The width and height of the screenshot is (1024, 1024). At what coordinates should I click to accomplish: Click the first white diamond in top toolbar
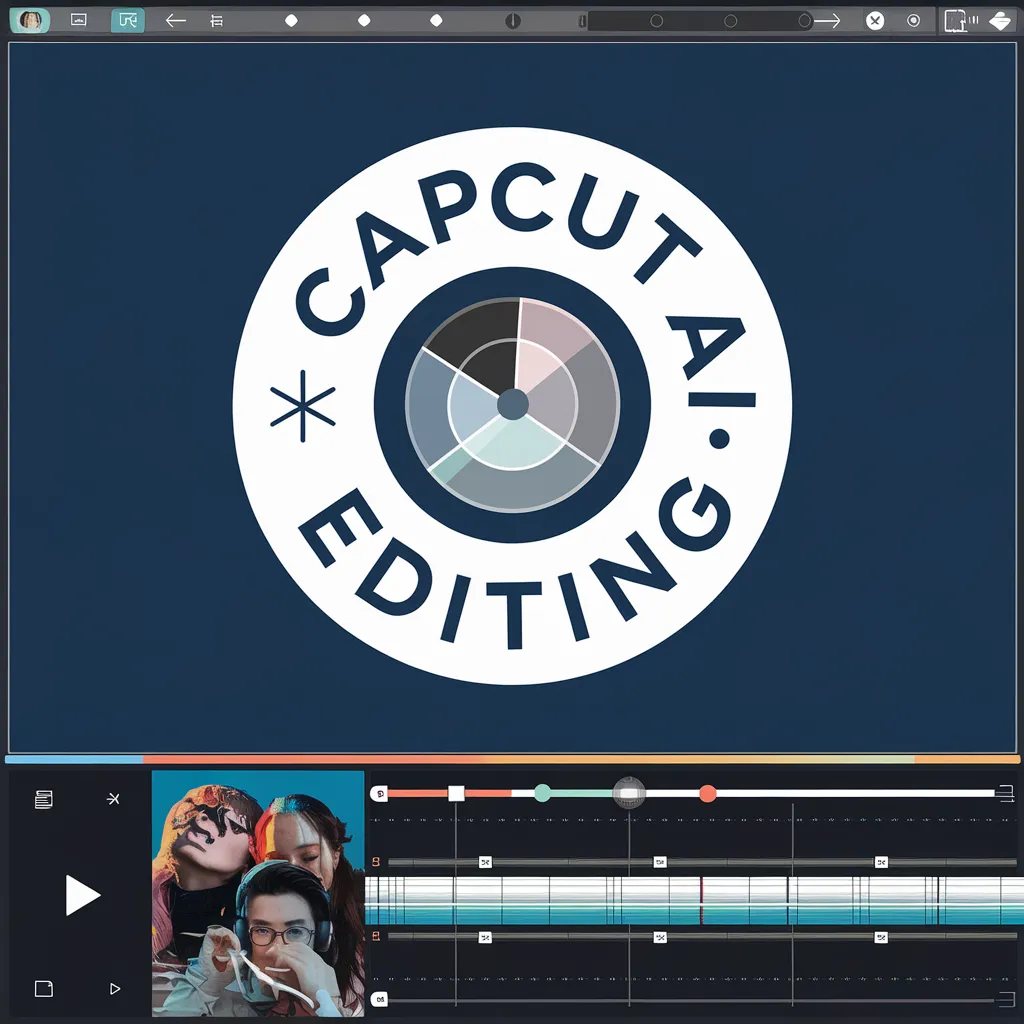coord(291,20)
